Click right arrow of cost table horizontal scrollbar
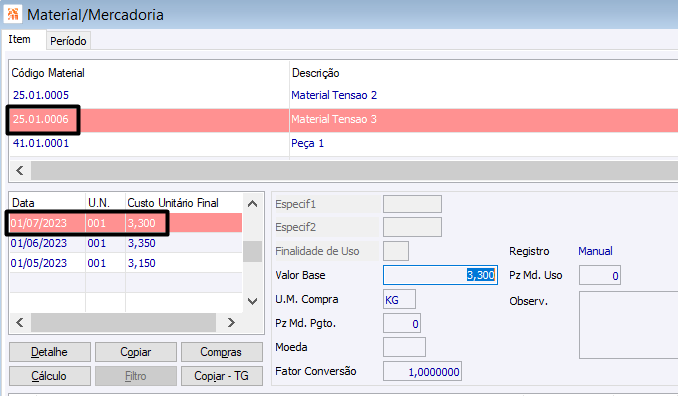This screenshot has height=396, width=678. [231, 322]
